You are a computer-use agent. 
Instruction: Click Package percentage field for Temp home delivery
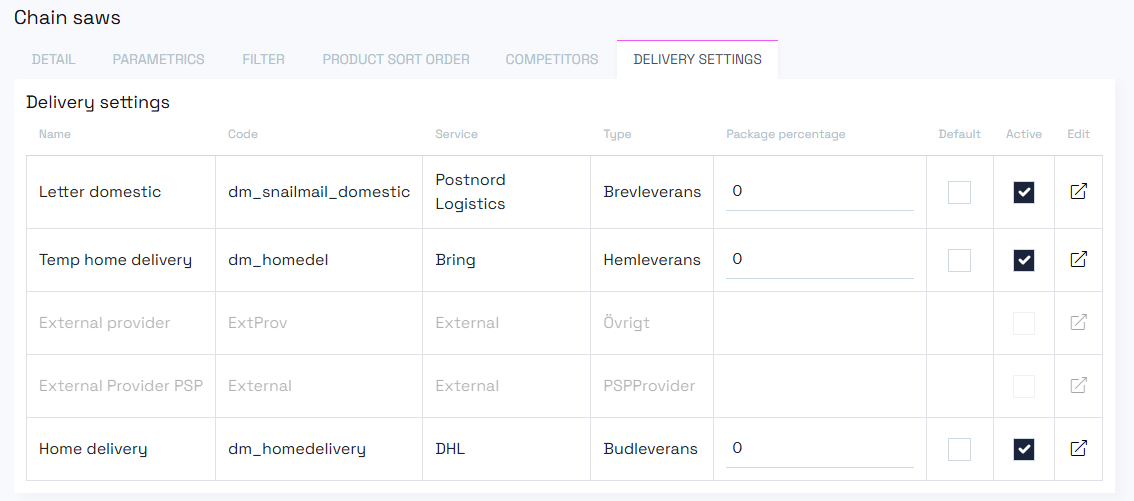(x=819, y=259)
